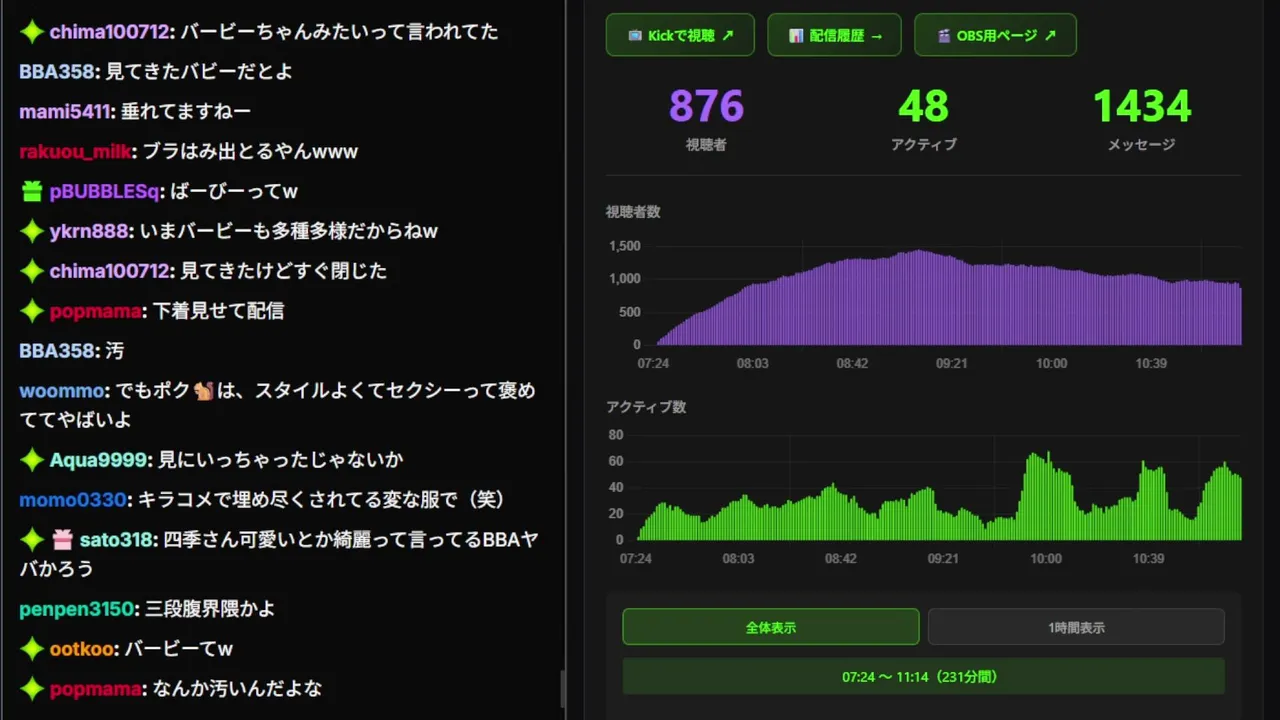Click the message 下着見せて配信
The width and height of the screenshot is (1280, 720).
pyautogui.click(x=218, y=311)
